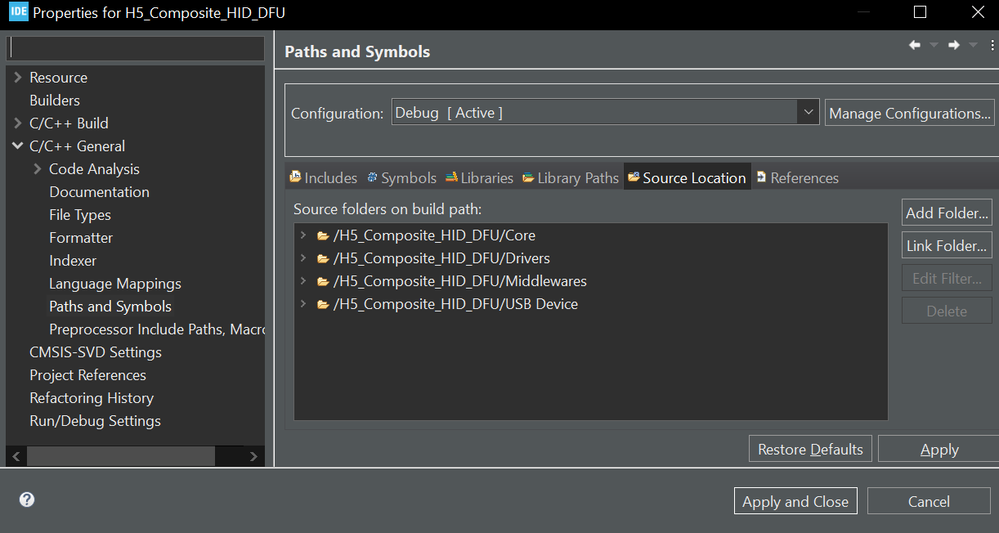Expand the /H5_Composite_HID_DFU/Middlewares folder entry
The image size is (999, 533).
(x=303, y=281)
